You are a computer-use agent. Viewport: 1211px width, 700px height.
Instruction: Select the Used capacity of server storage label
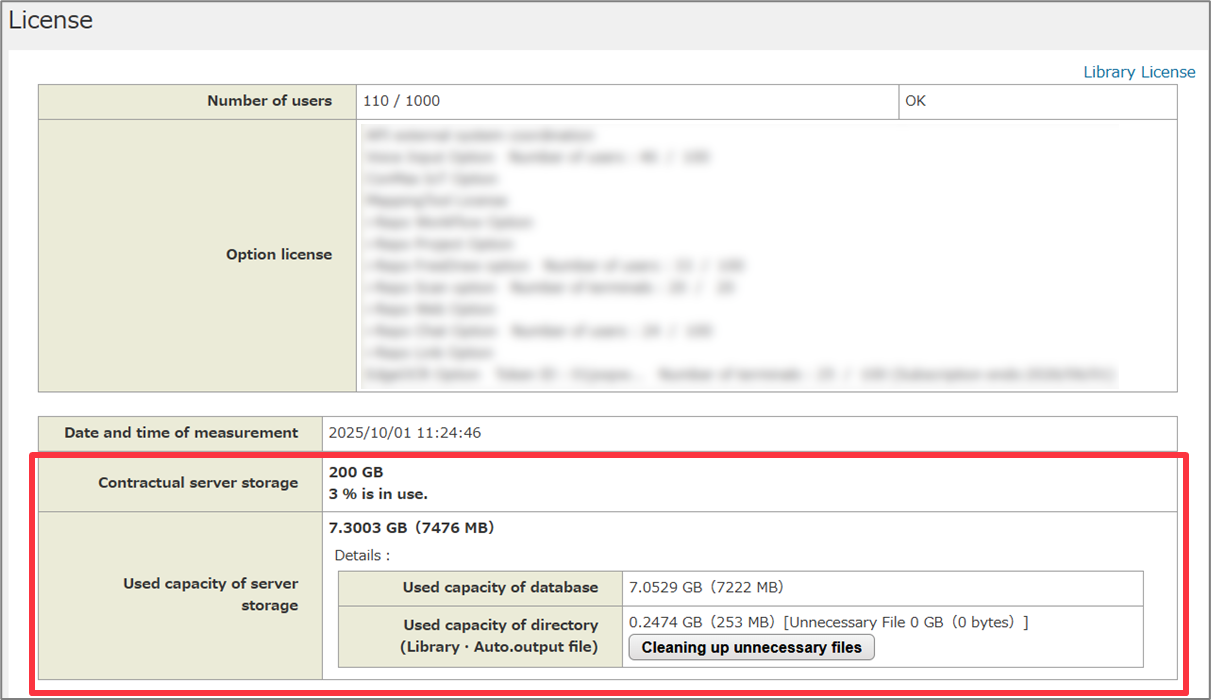[x=210, y=594]
